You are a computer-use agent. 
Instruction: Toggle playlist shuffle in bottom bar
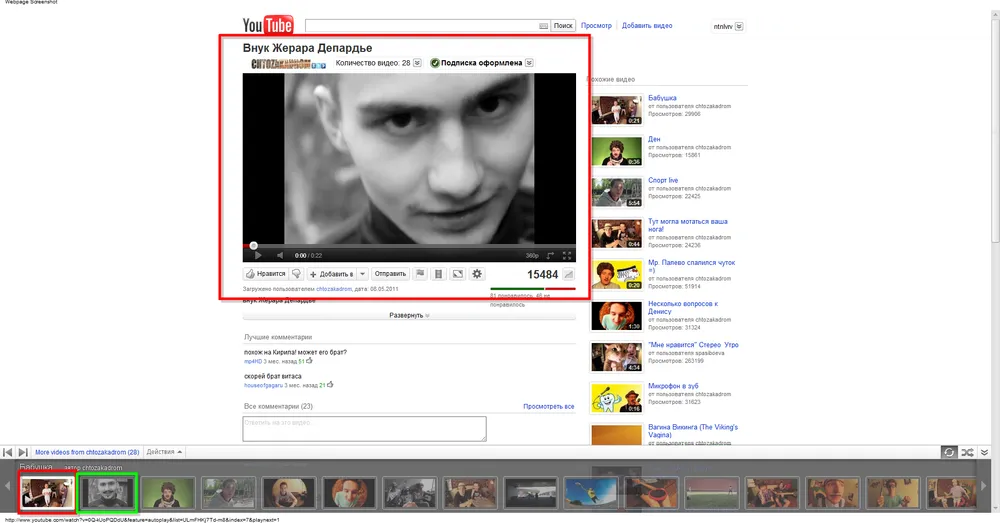click(968, 452)
